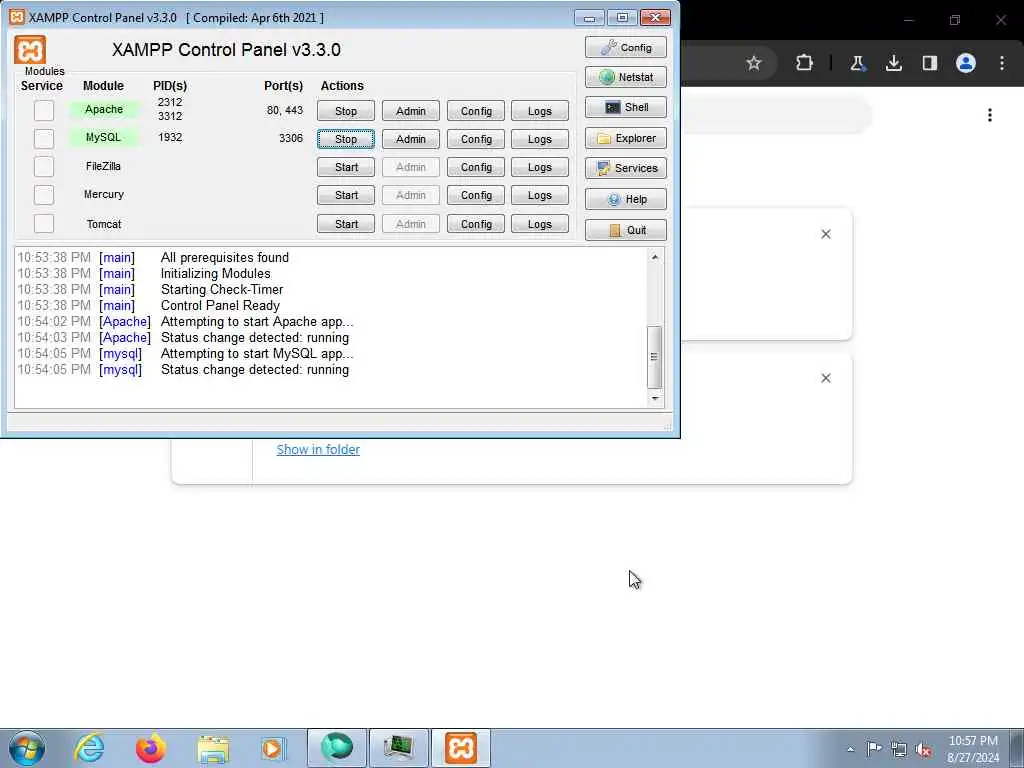Open Mercury Config
This screenshot has width=1024, height=768.
(476, 195)
